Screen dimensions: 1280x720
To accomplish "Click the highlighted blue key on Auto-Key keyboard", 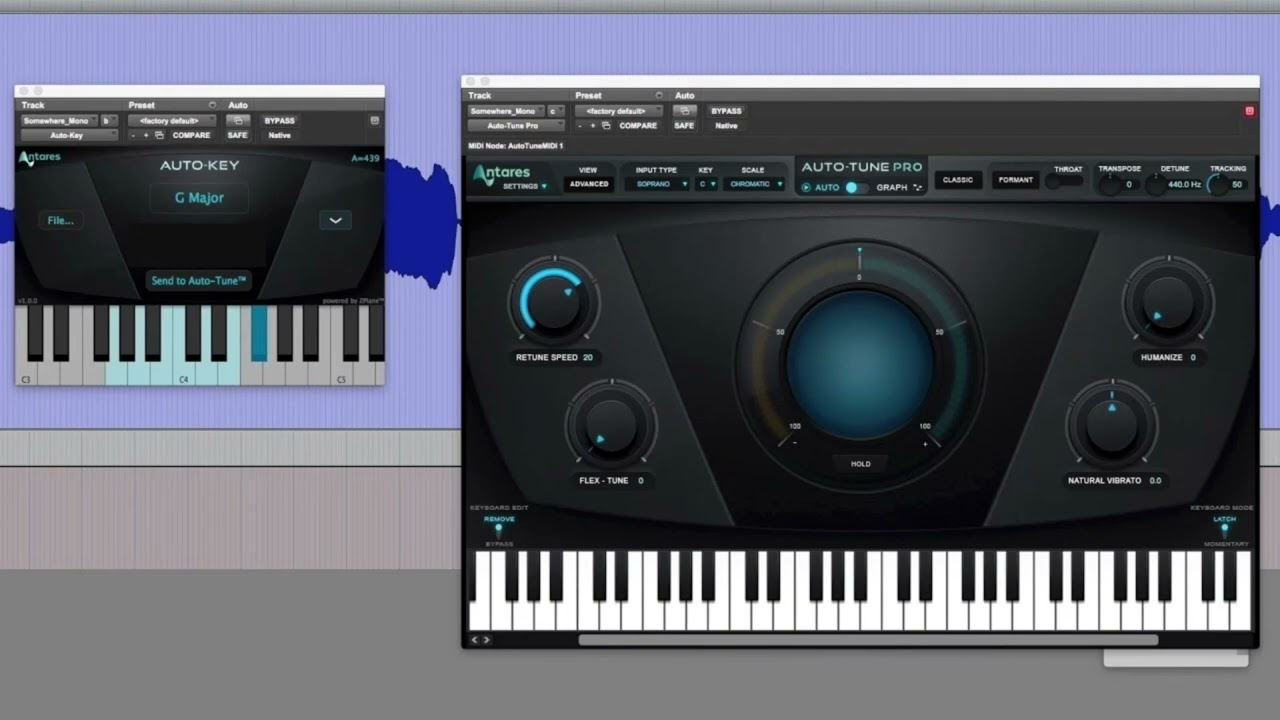I will 259,332.
